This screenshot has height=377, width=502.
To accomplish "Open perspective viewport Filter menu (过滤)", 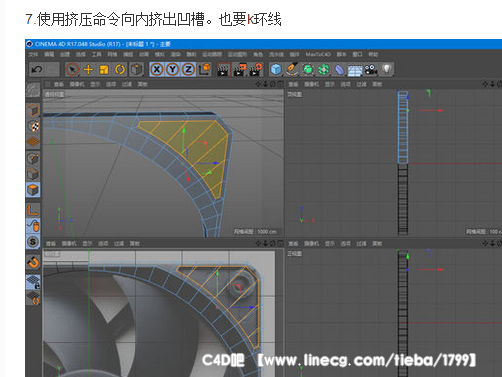I will click(x=127, y=84).
